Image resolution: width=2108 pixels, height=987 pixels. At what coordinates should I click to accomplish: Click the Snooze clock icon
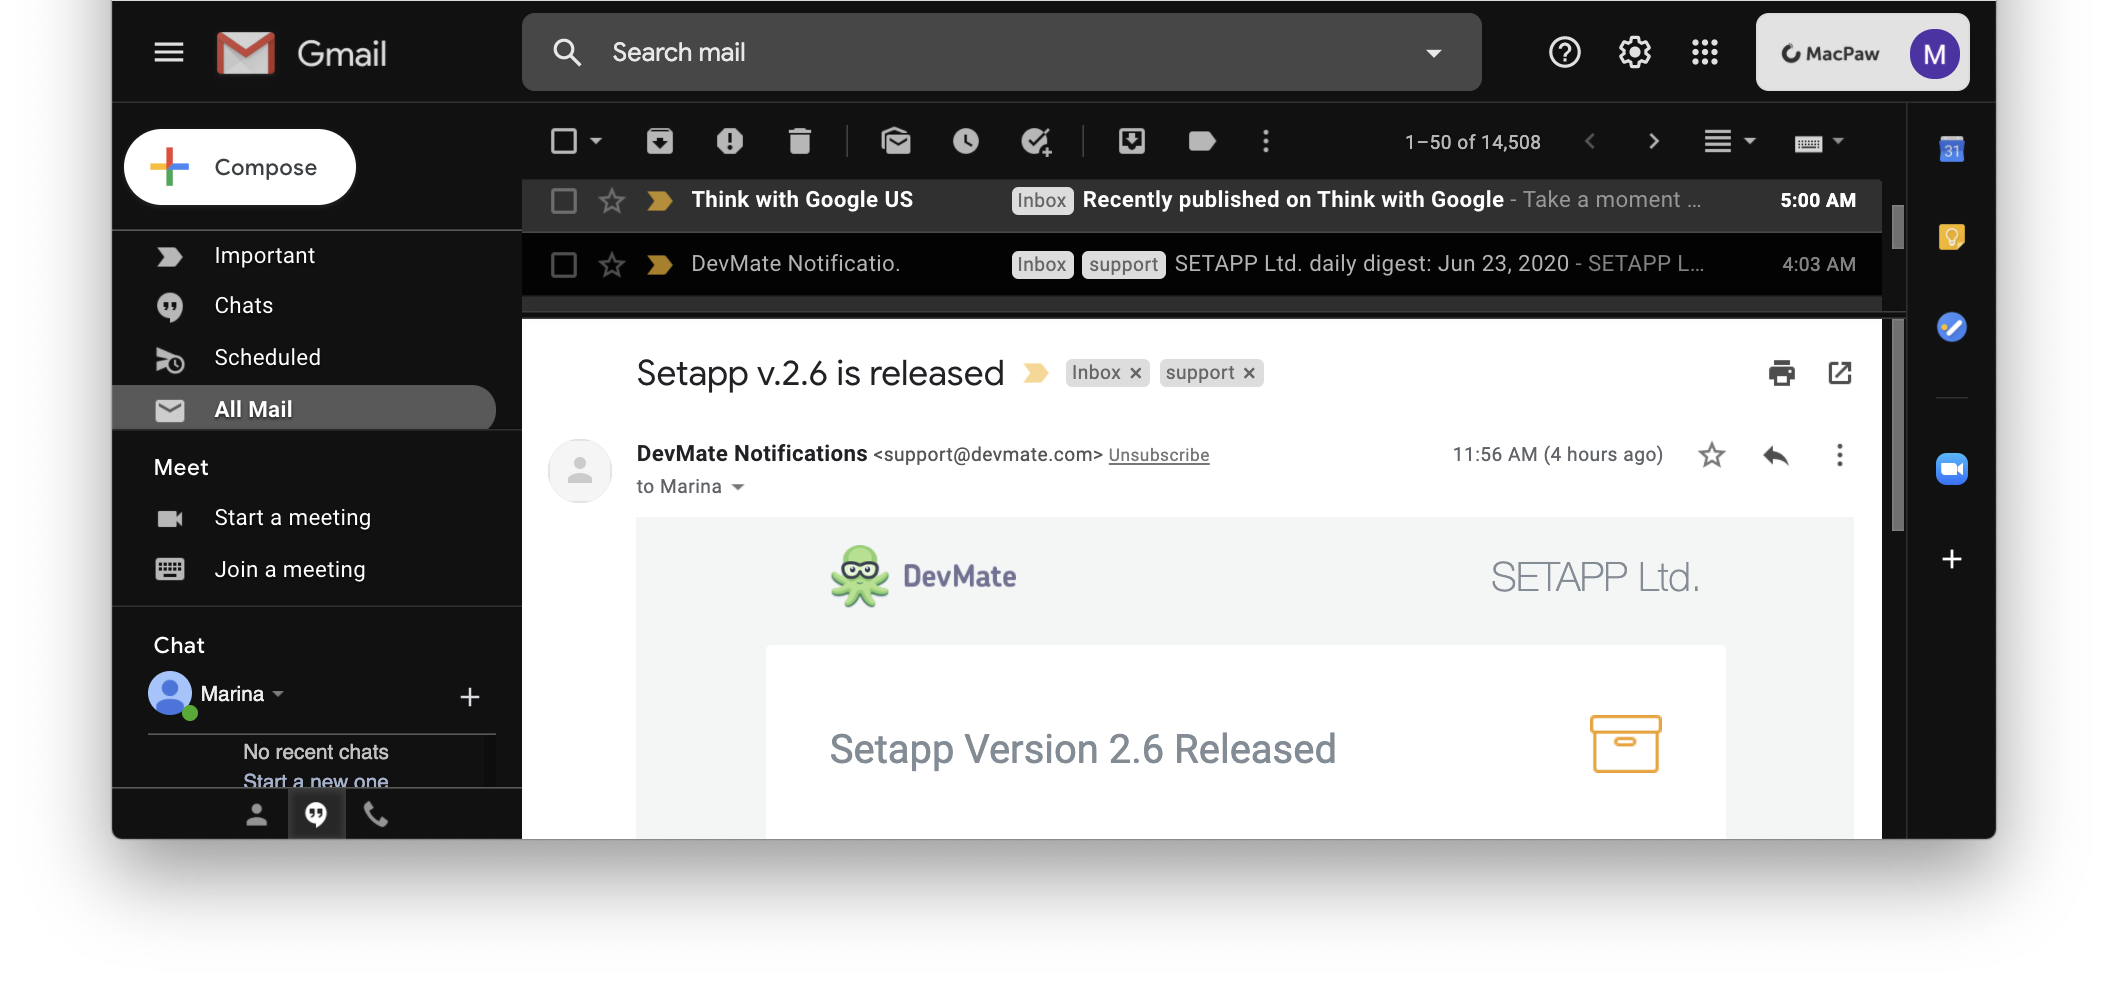coord(965,142)
